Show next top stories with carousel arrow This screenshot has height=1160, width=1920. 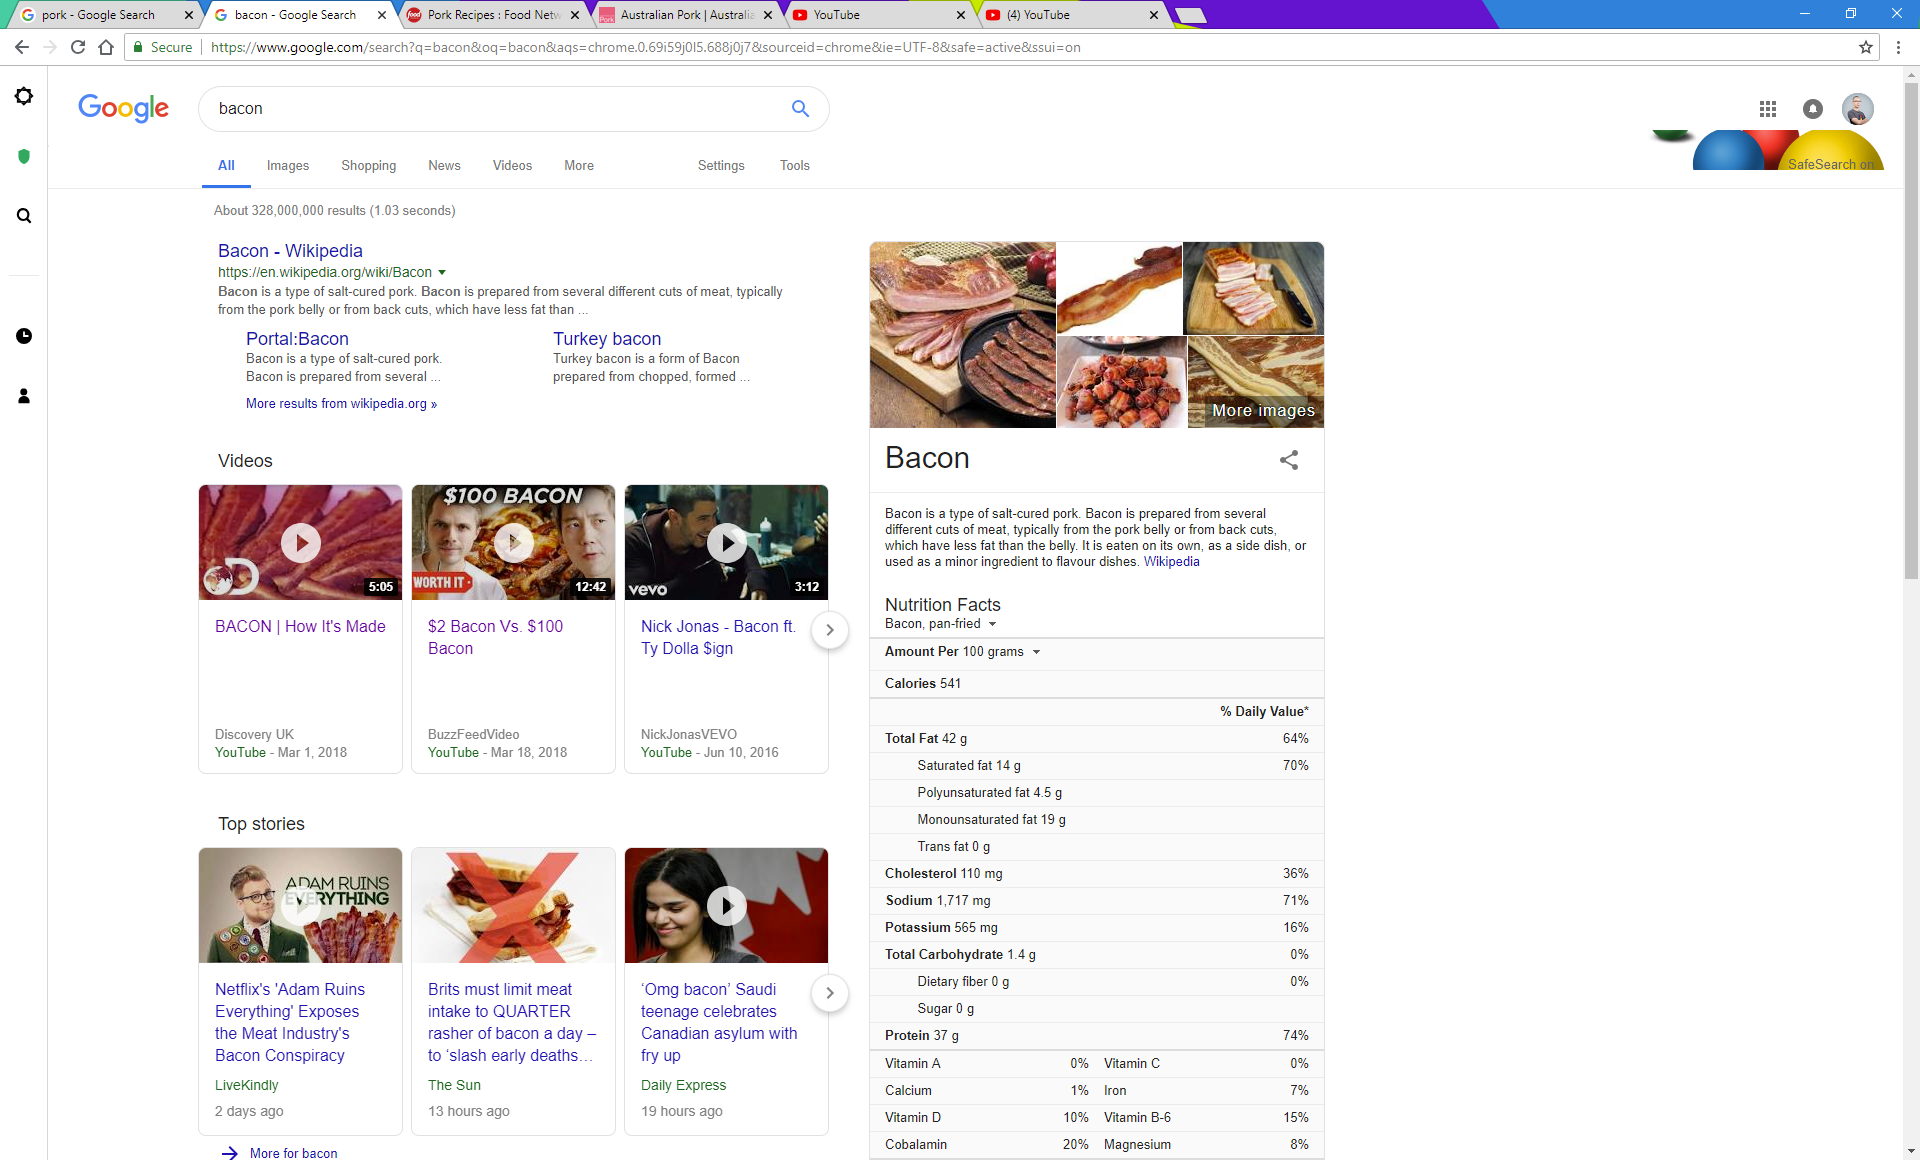coord(829,993)
